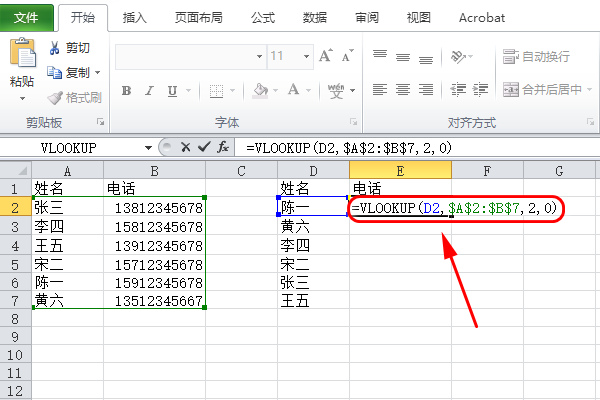This screenshot has width=600, height=400.
Task: Open the Formulas (公式) tab
Action: (263, 18)
